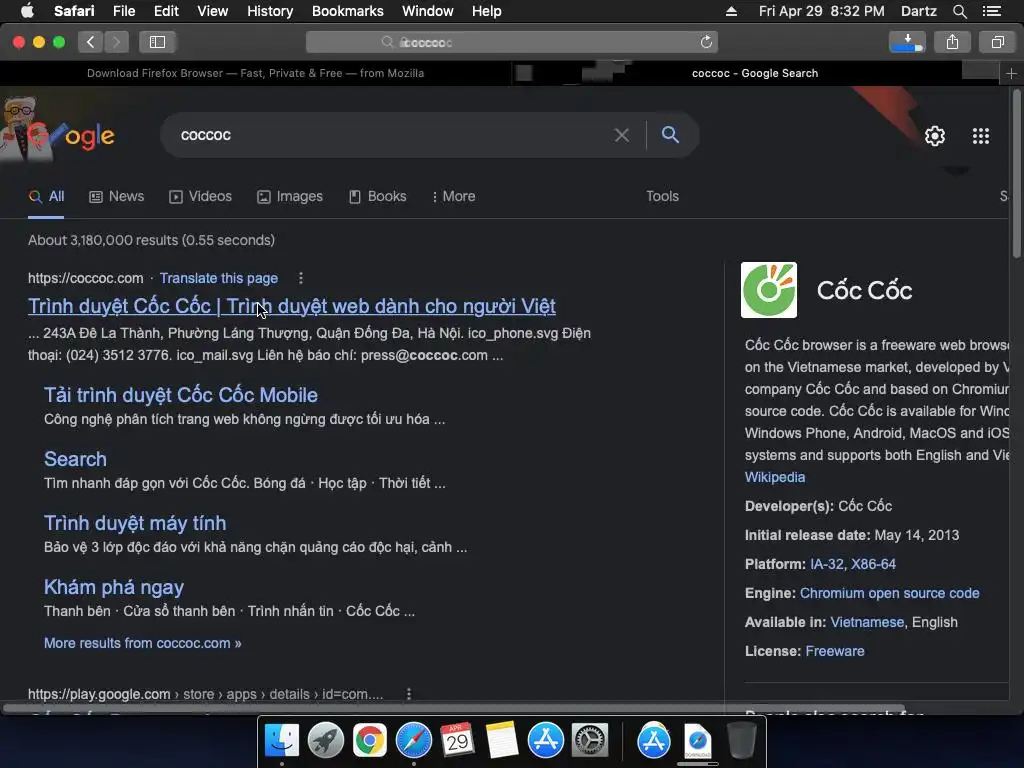Reload the page with refresh icon
Viewport: 1024px width, 768px height.
pyautogui.click(x=706, y=42)
